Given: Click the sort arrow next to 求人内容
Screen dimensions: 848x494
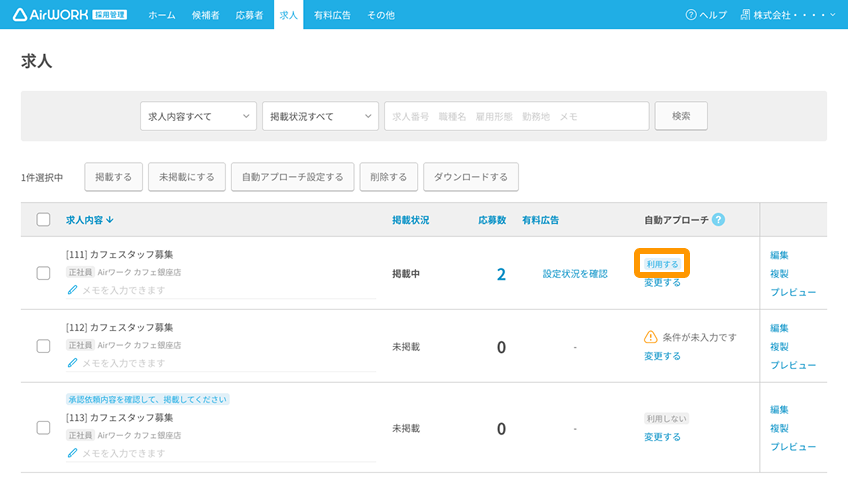Looking at the screenshot, I should click(x=110, y=220).
